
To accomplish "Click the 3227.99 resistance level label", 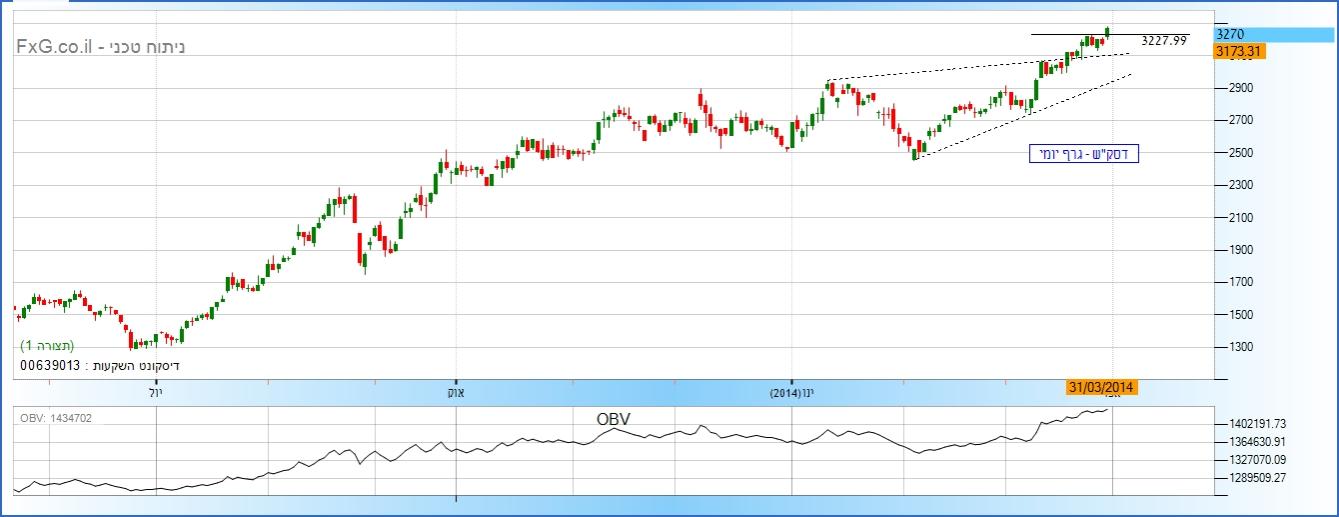I will (1164, 41).
